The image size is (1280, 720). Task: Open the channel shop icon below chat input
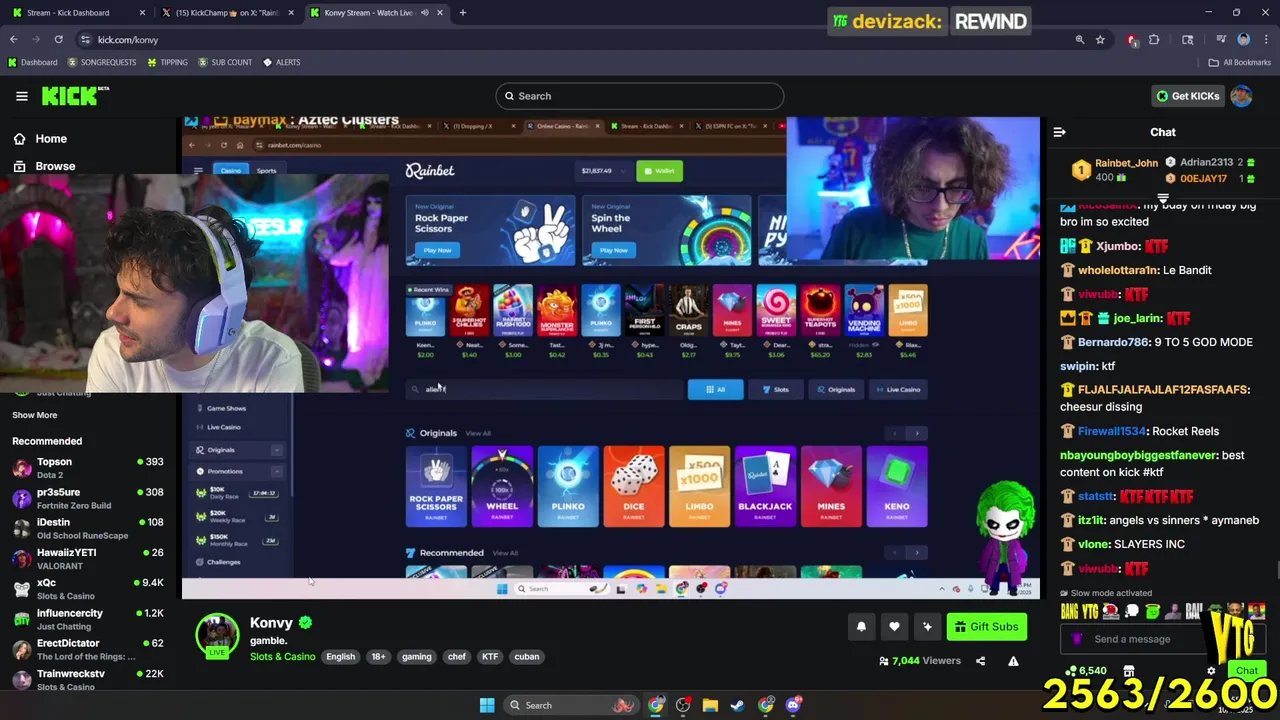(1129, 671)
